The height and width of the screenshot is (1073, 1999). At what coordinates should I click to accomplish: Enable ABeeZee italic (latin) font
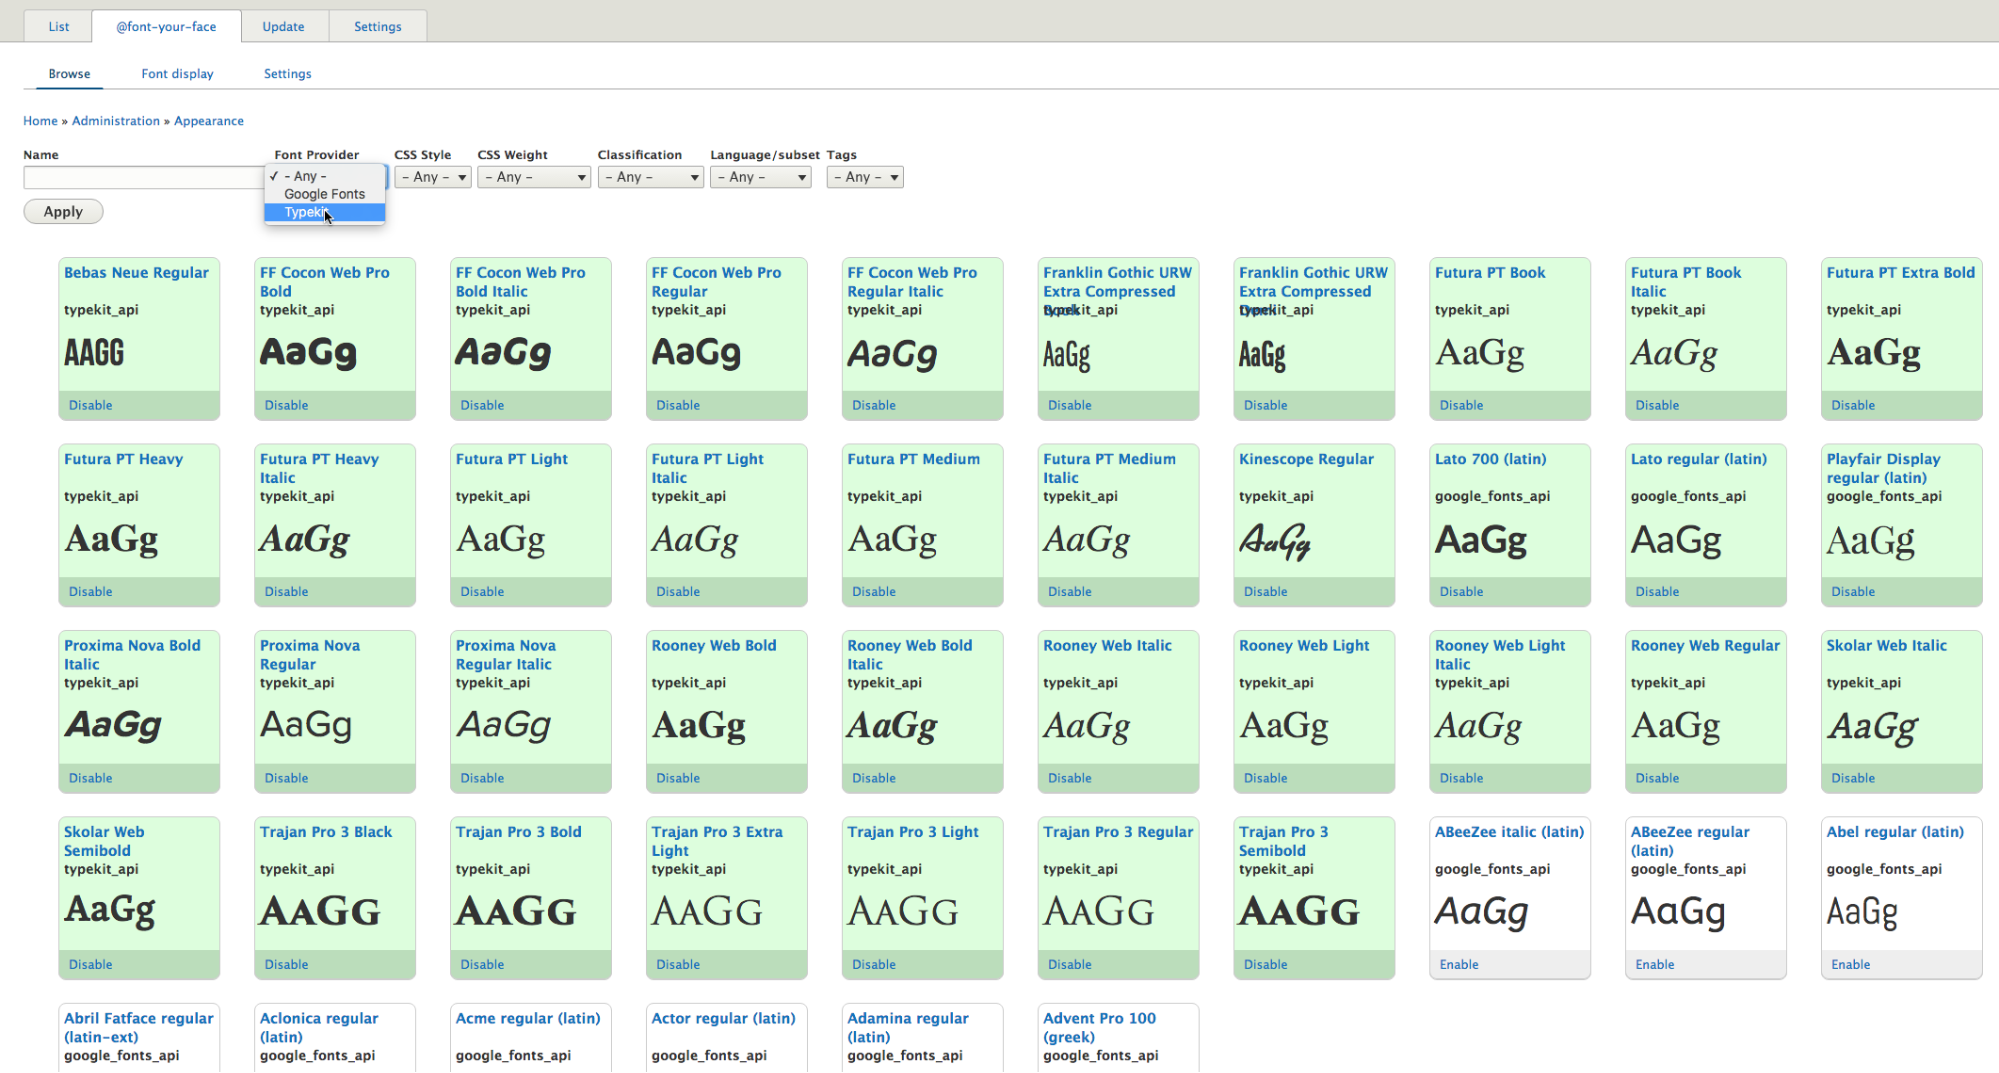1459,965
